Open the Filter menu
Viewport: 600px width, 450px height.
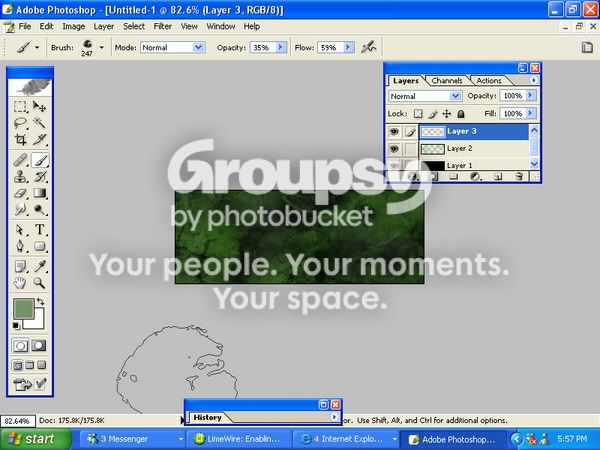tap(163, 26)
